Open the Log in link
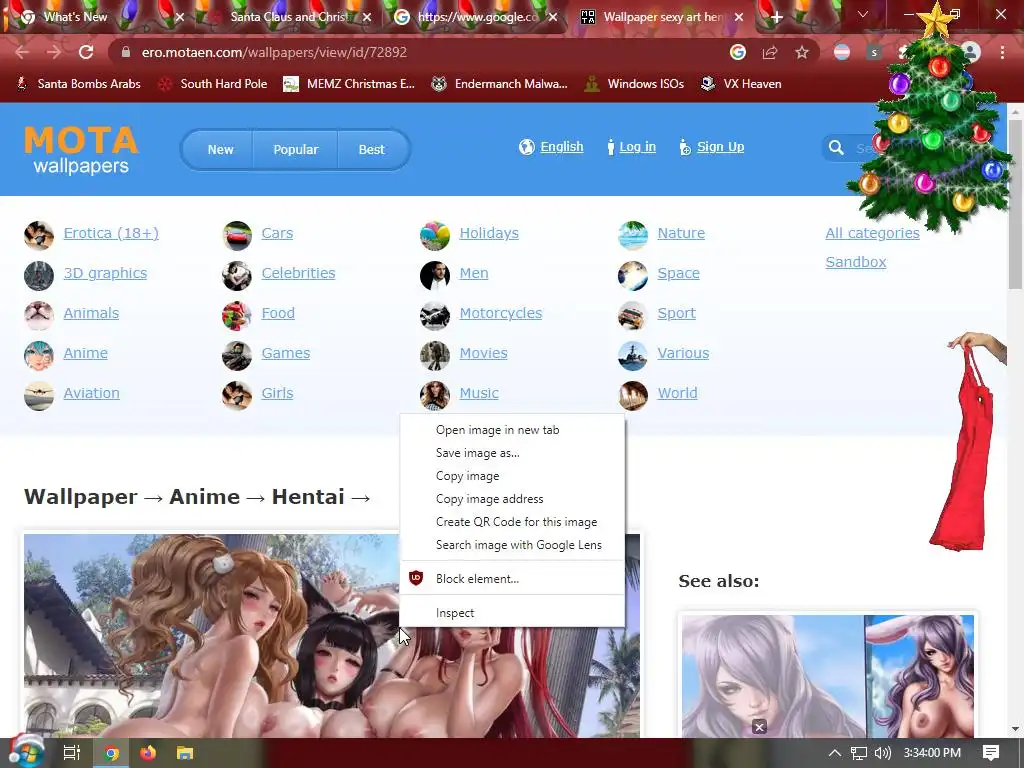Screen dimensions: 1024x768 tap(637, 147)
